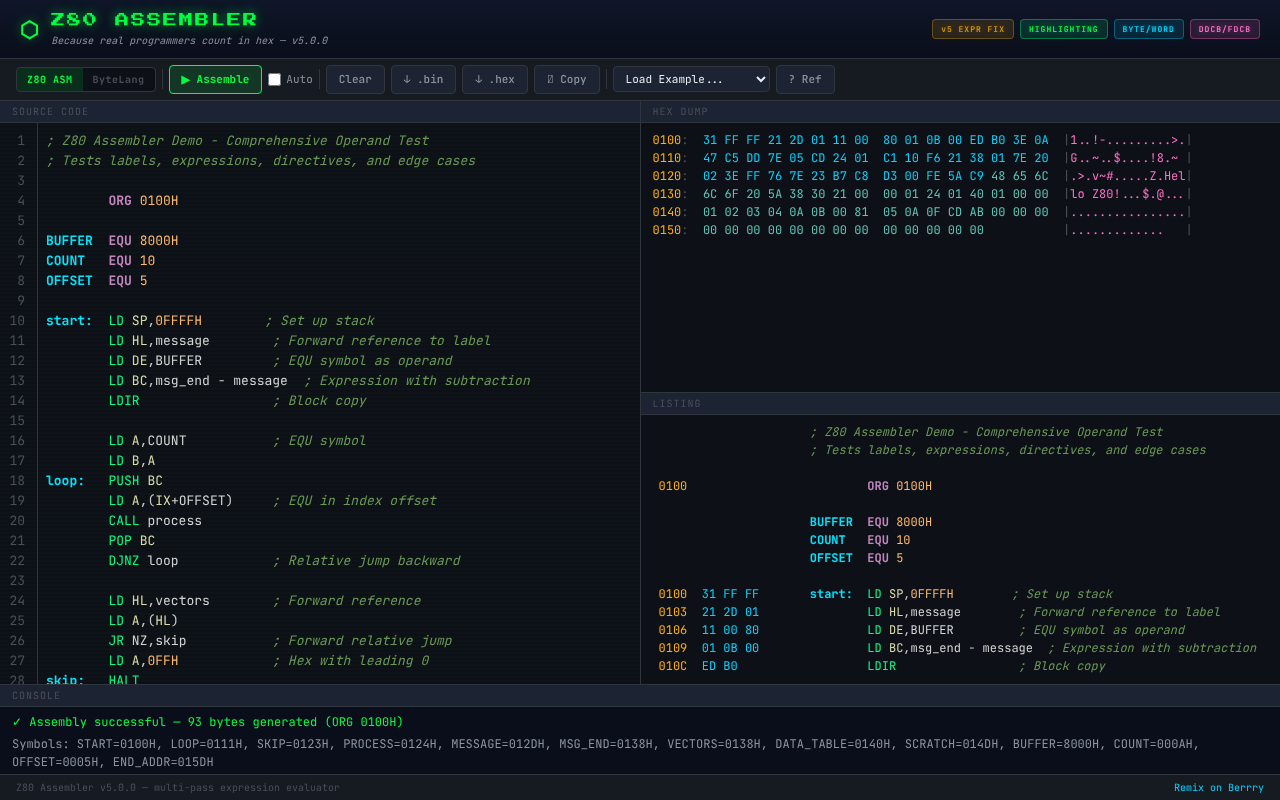Click the 'CALL process' source line

coord(155,521)
